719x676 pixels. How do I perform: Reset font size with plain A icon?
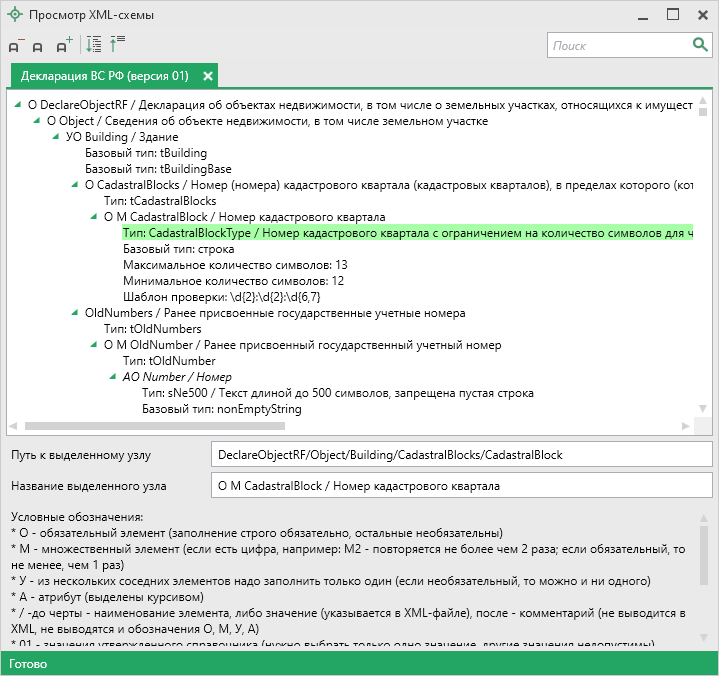coord(38,46)
